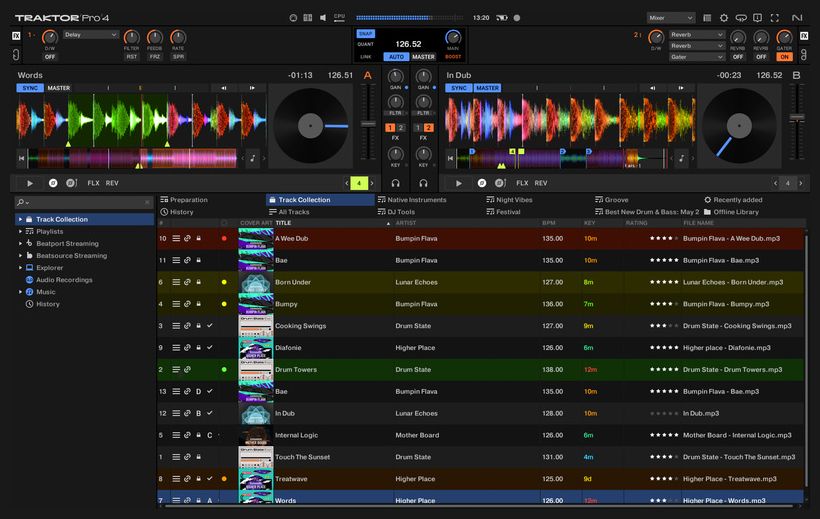Open the Mixer layout dropdown
This screenshot has width=820, height=519.
pyautogui.click(x=671, y=18)
